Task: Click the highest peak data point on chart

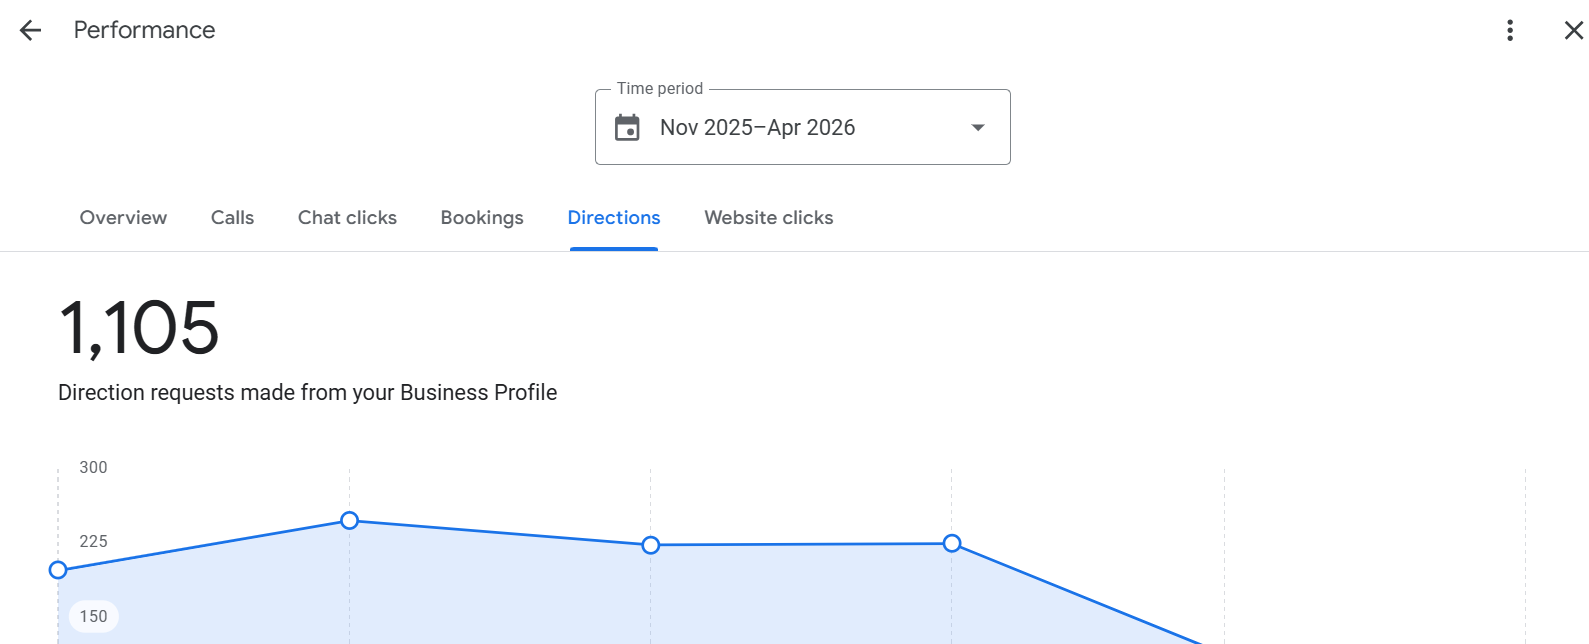Action: tap(349, 520)
